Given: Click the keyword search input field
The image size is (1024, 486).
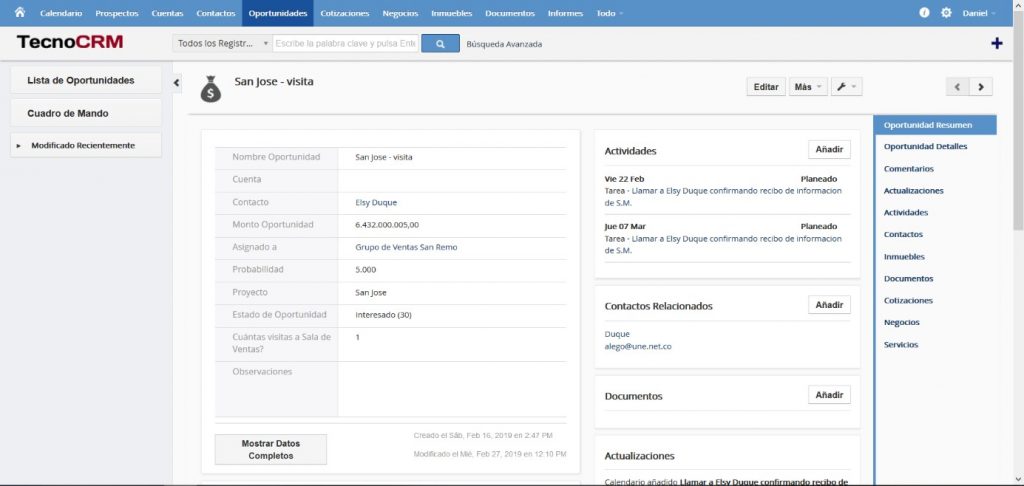Looking at the screenshot, I should tap(345, 44).
